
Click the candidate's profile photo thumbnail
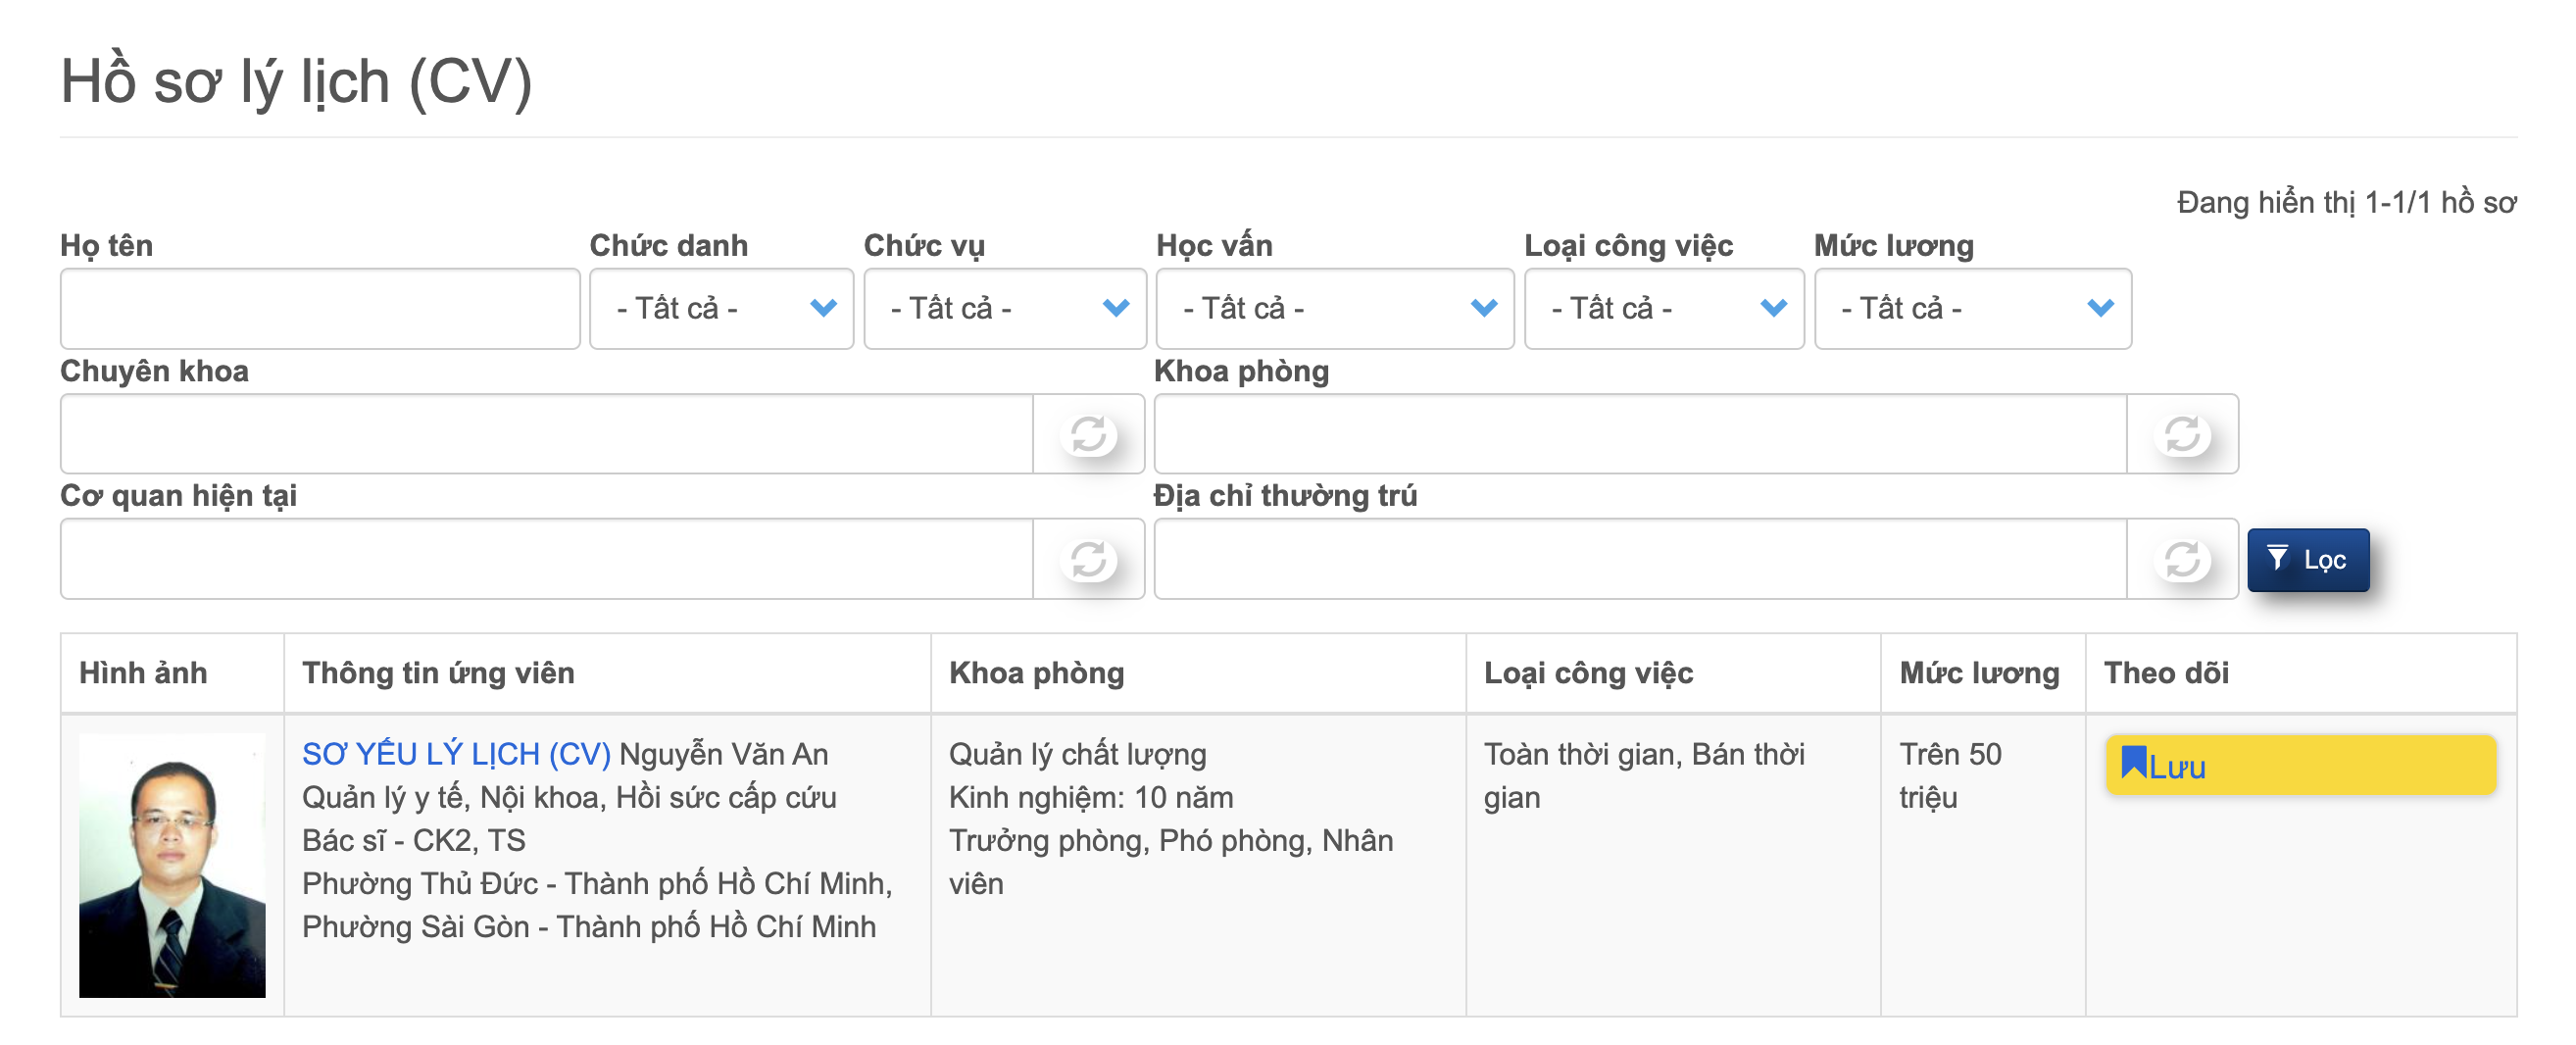coord(172,865)
